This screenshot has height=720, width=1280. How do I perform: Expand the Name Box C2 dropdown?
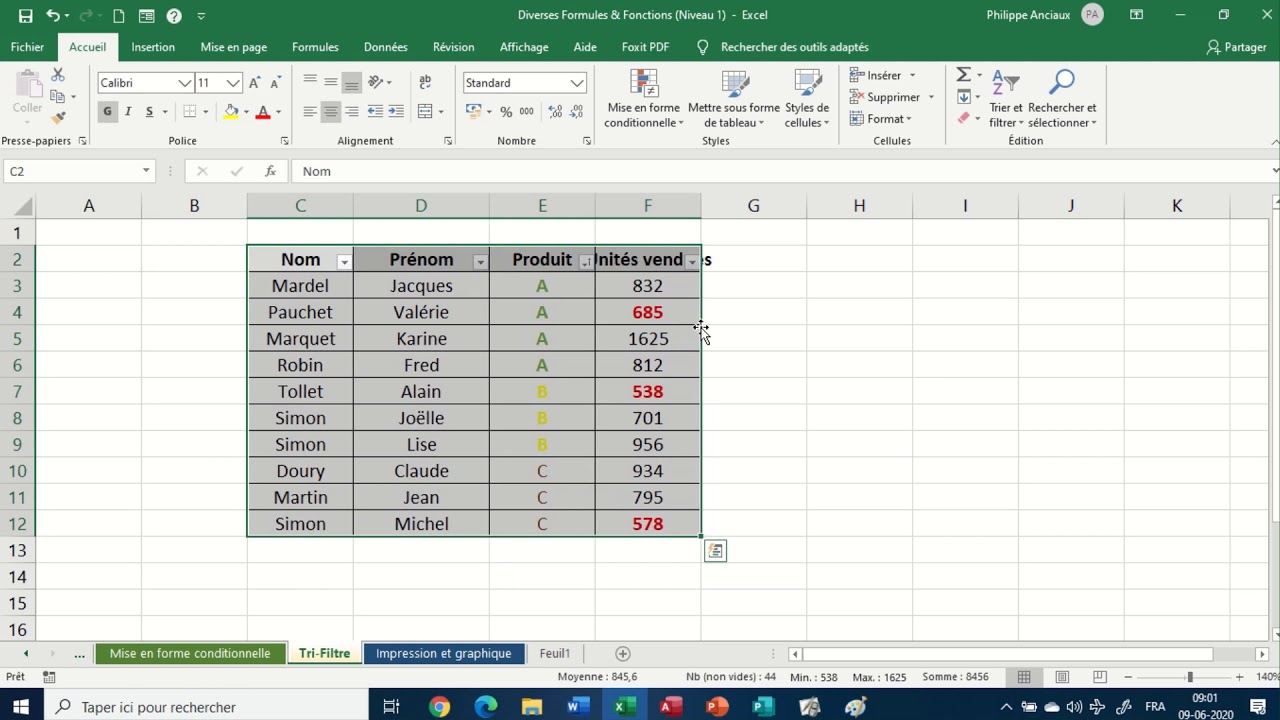pyautogui.click(x=146, y=171)
